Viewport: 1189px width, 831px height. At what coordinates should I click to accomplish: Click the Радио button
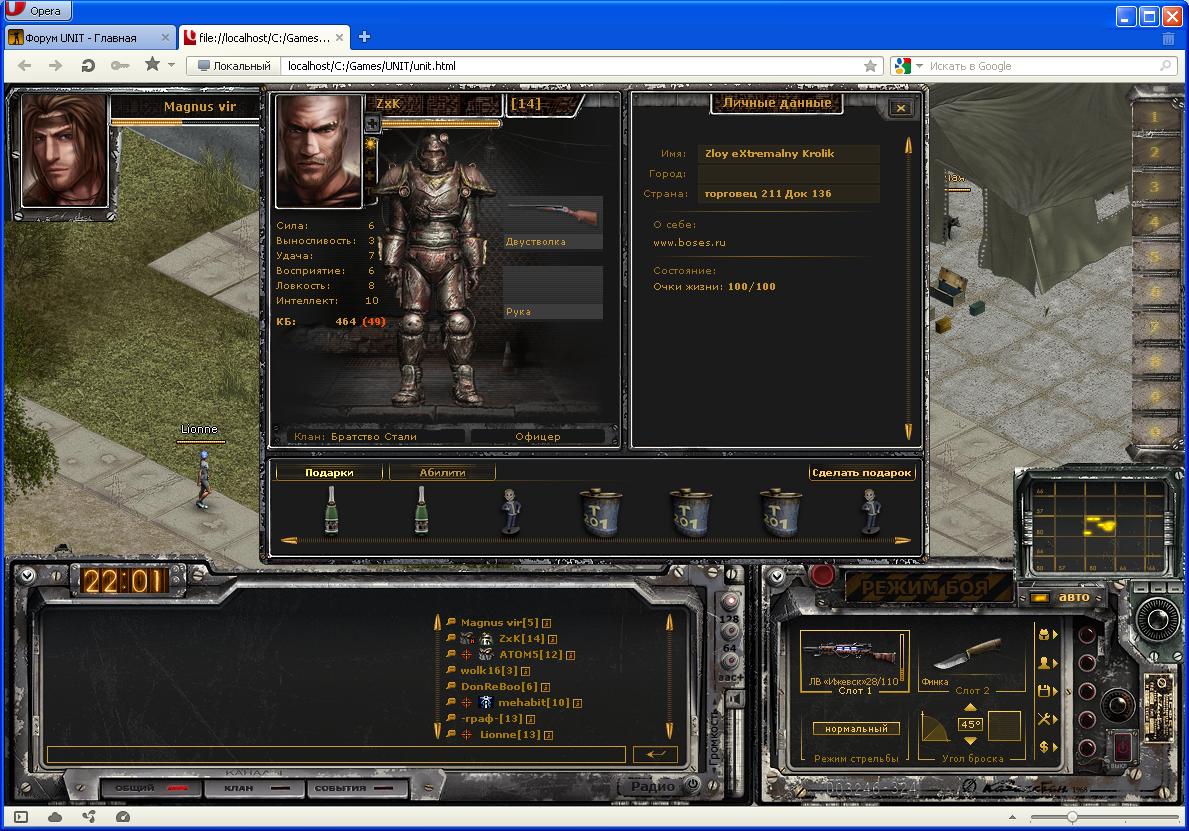tap(652, 786)
